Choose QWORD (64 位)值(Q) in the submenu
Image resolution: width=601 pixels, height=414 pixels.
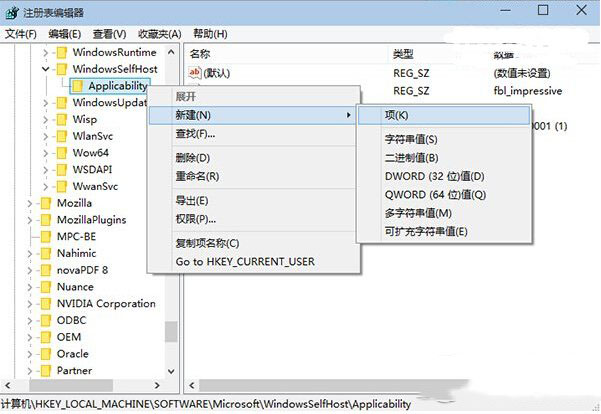tap(444, 195)
